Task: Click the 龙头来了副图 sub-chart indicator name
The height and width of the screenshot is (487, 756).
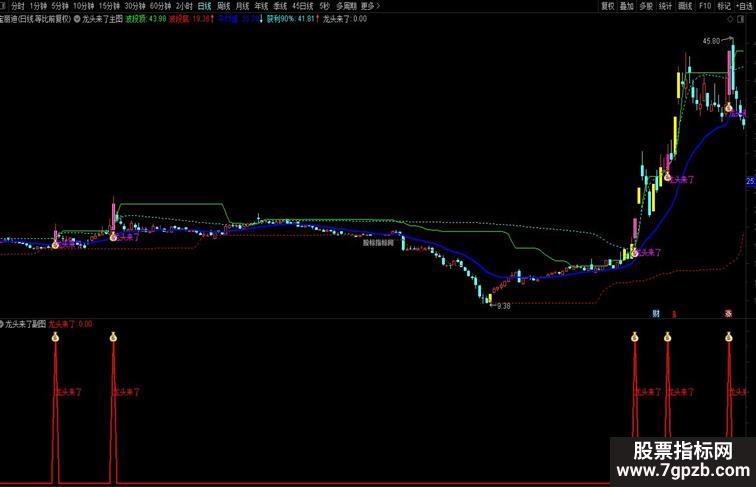Action: click(x=26, y=324)
